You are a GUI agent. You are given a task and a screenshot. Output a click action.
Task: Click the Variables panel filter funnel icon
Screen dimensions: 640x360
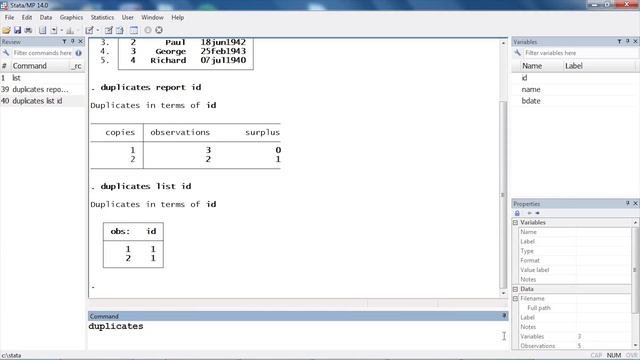(x=620, y=42)
